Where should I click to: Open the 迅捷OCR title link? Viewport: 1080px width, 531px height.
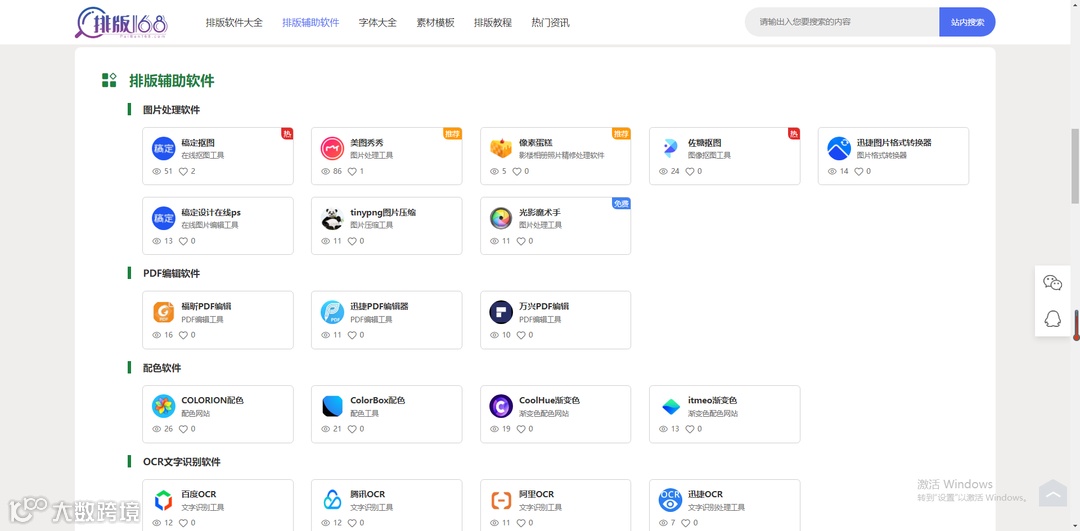[x=705, y=494]
